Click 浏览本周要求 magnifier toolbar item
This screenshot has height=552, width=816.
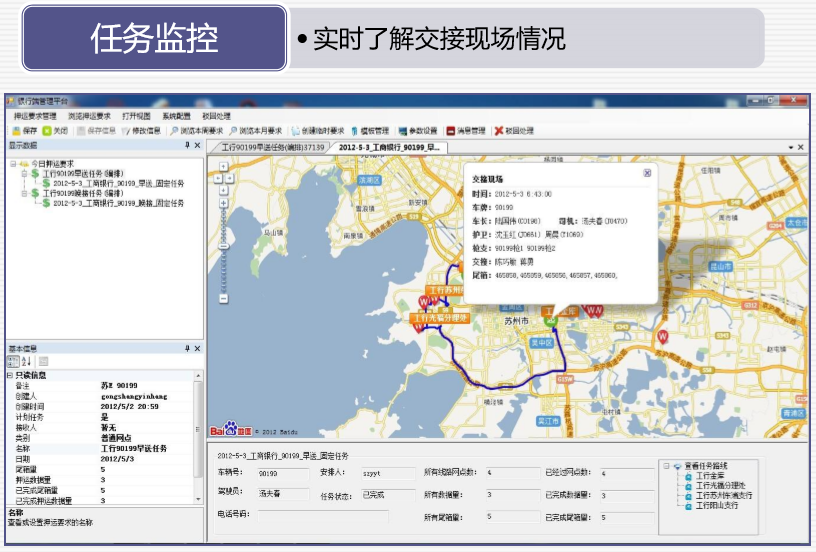tap(197, 131)
